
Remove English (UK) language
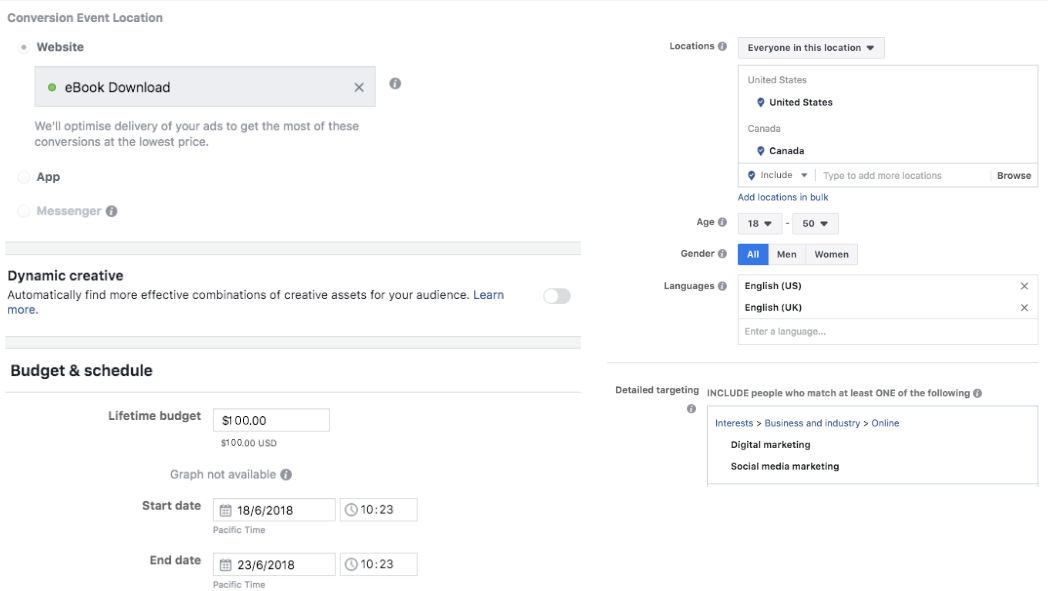[x=1023, y=308]
